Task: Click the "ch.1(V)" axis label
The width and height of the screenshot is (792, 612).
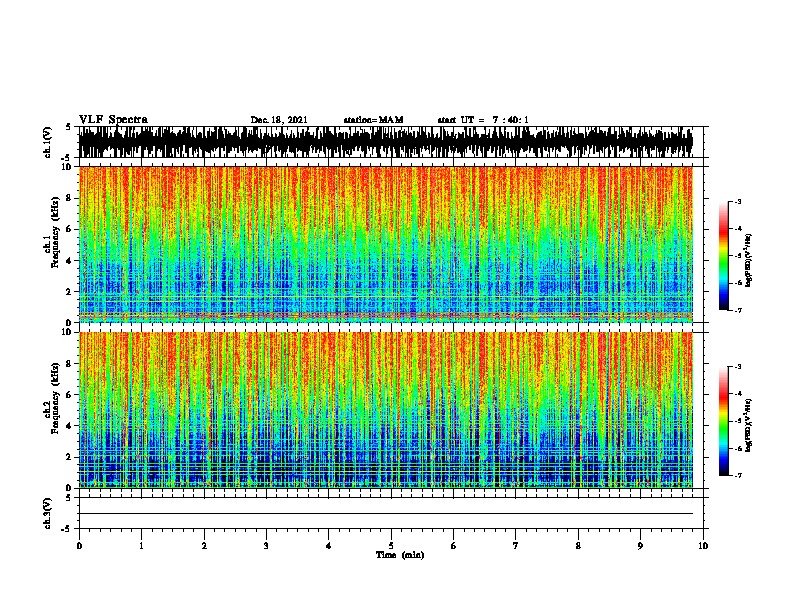Action: (47, 142)
